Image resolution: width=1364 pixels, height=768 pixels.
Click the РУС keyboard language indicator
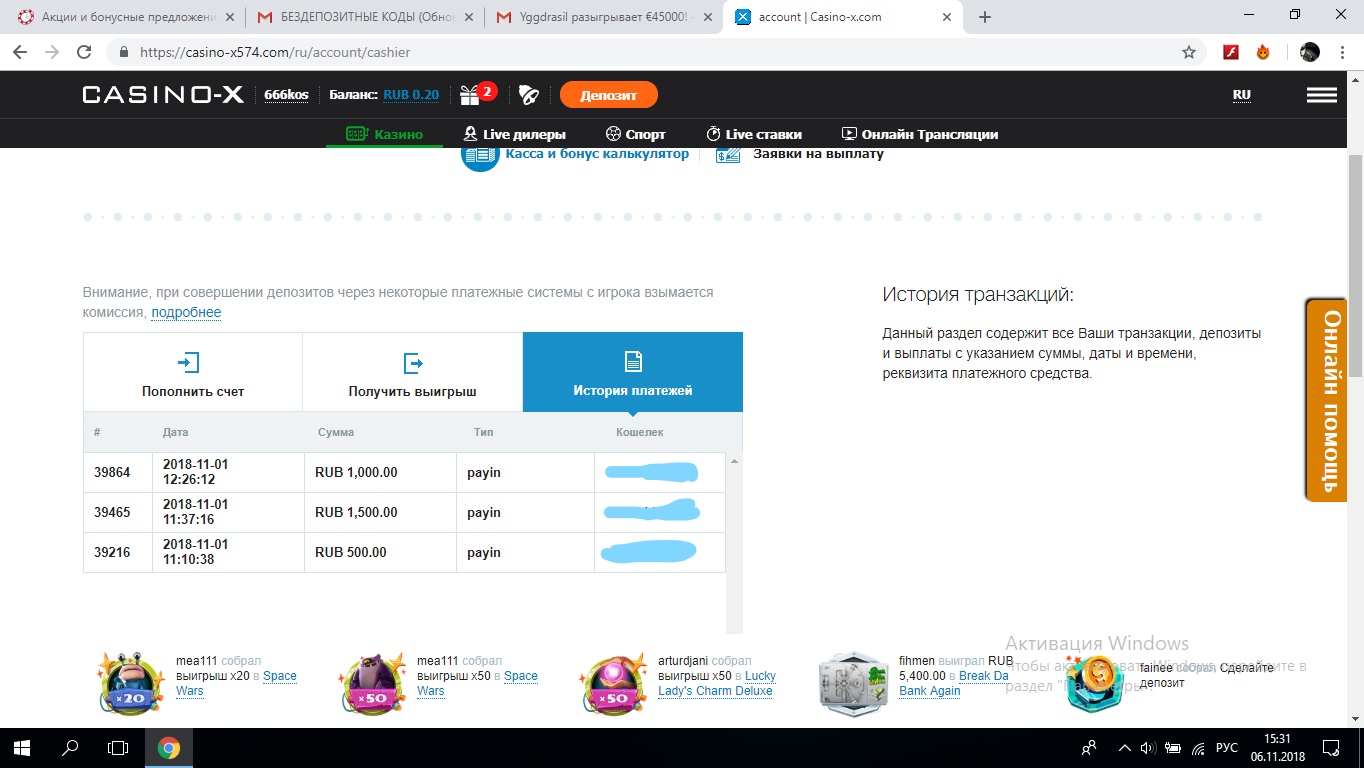click(x=1226, y=748)
